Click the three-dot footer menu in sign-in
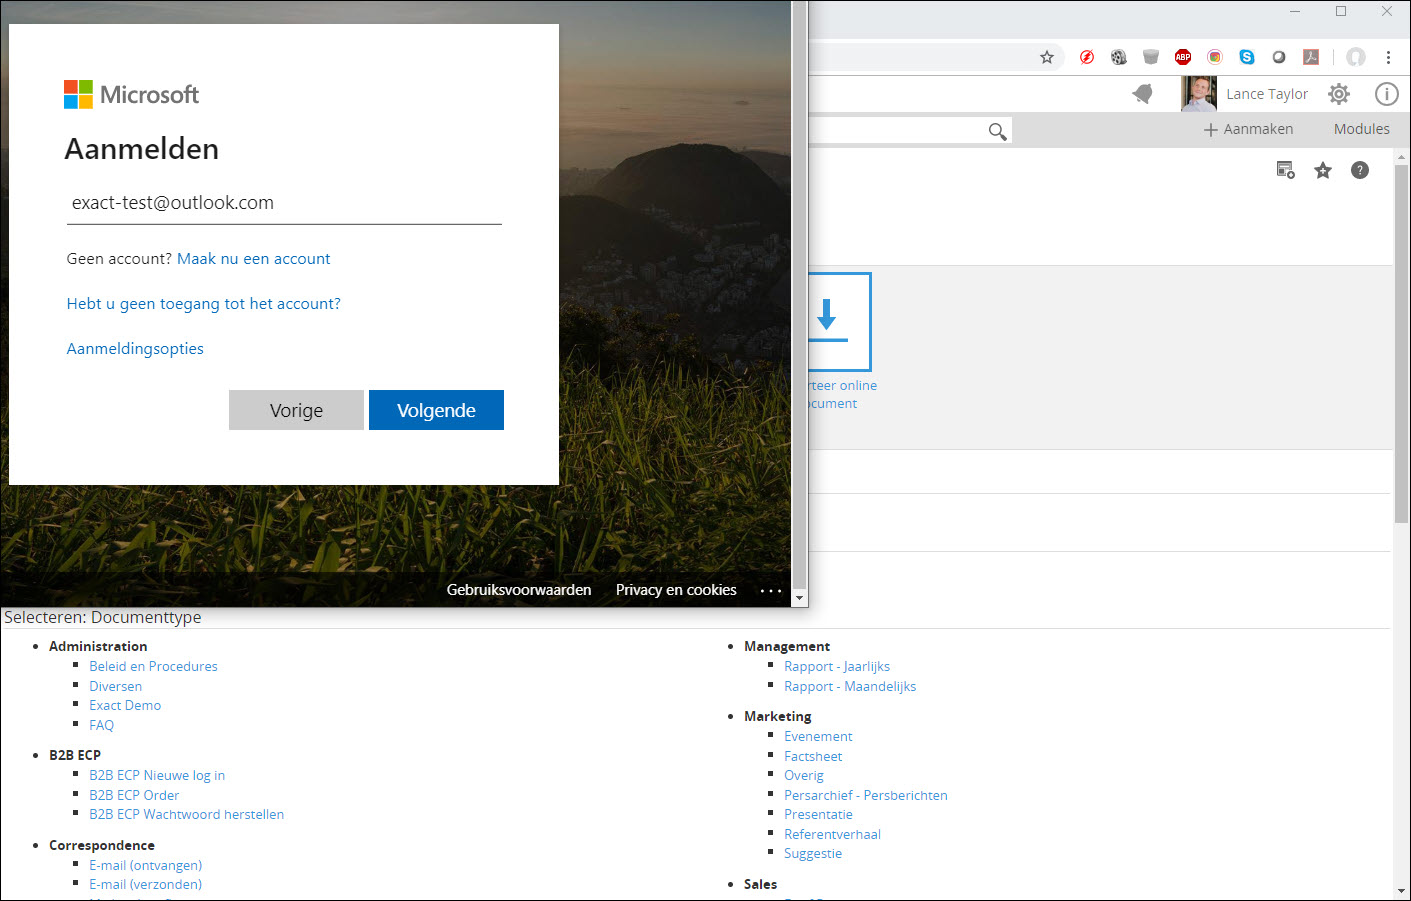 tap(770, 591)
